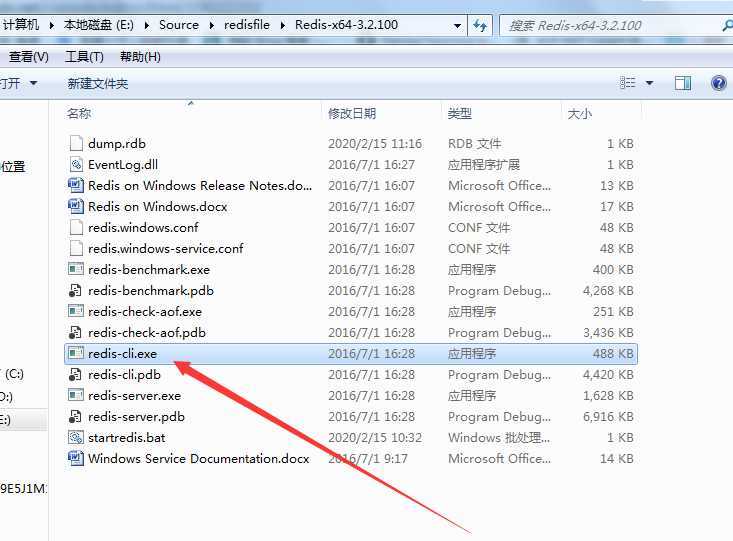Click the redis-check-aof.exe application icon
Image resolution: width=733 pixels, height=541 pixels.
pos(76,311)
